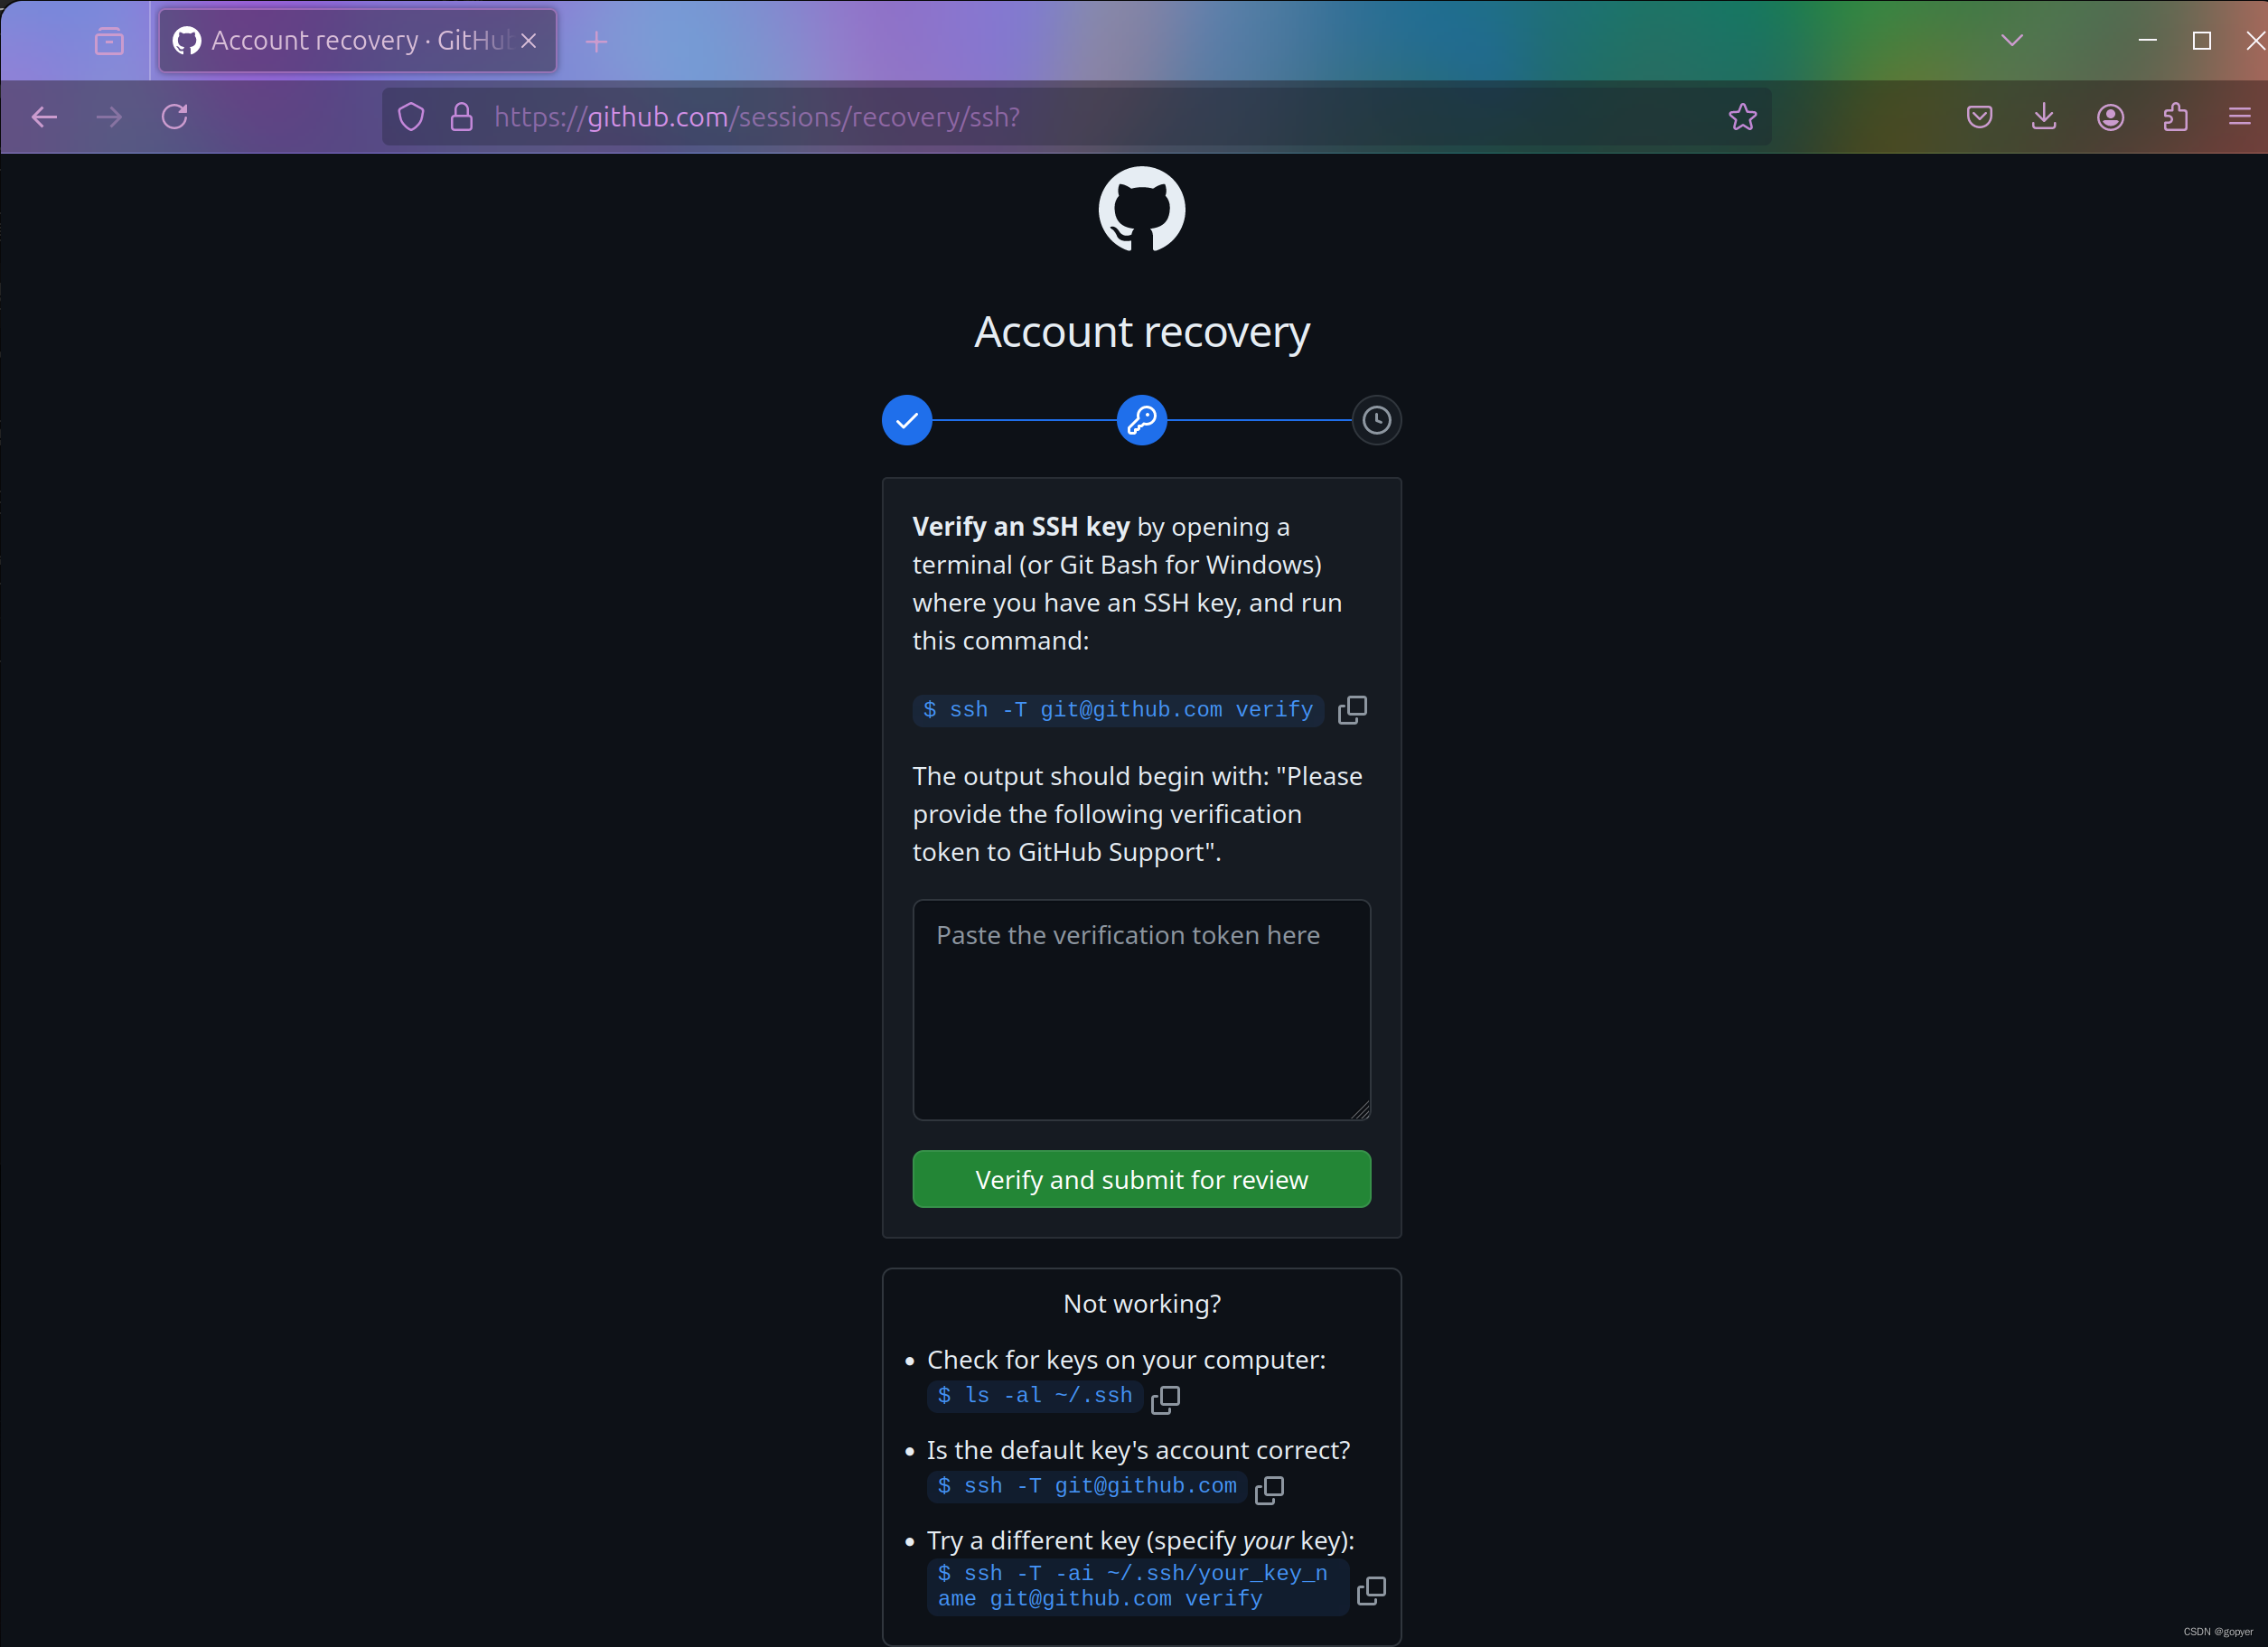Screen dimensions: 2268x1647
Task: Open a new tab with plus button
Action: 596,41
